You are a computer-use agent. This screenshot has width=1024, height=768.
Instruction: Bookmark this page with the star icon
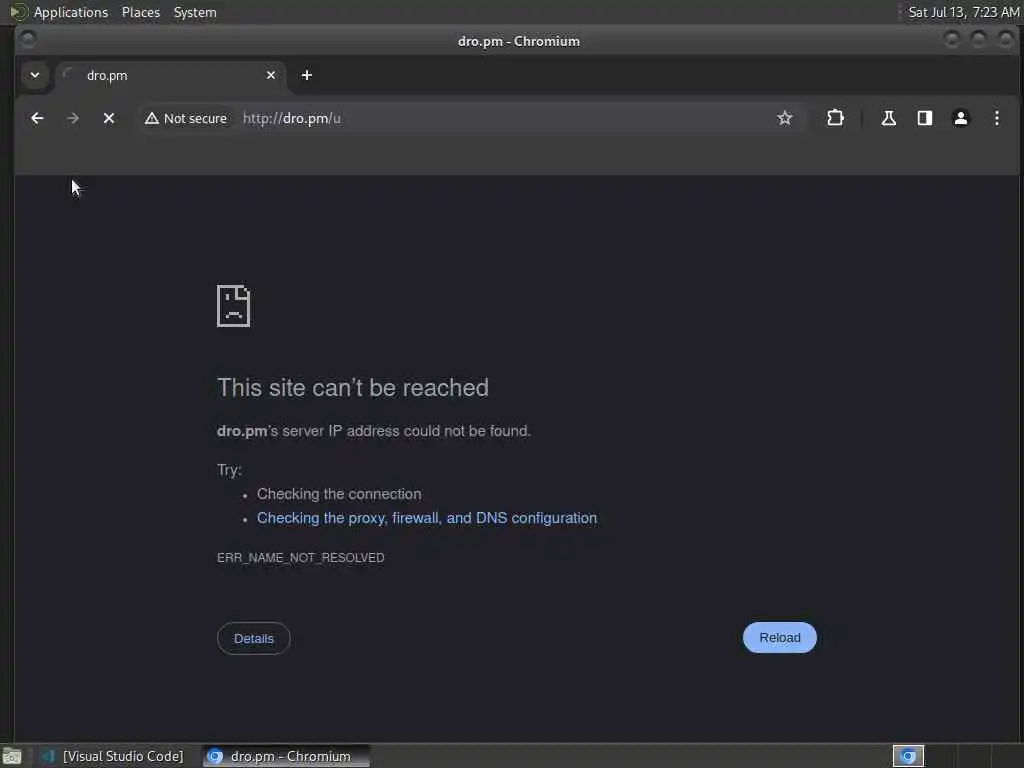[x=784, y=118]
